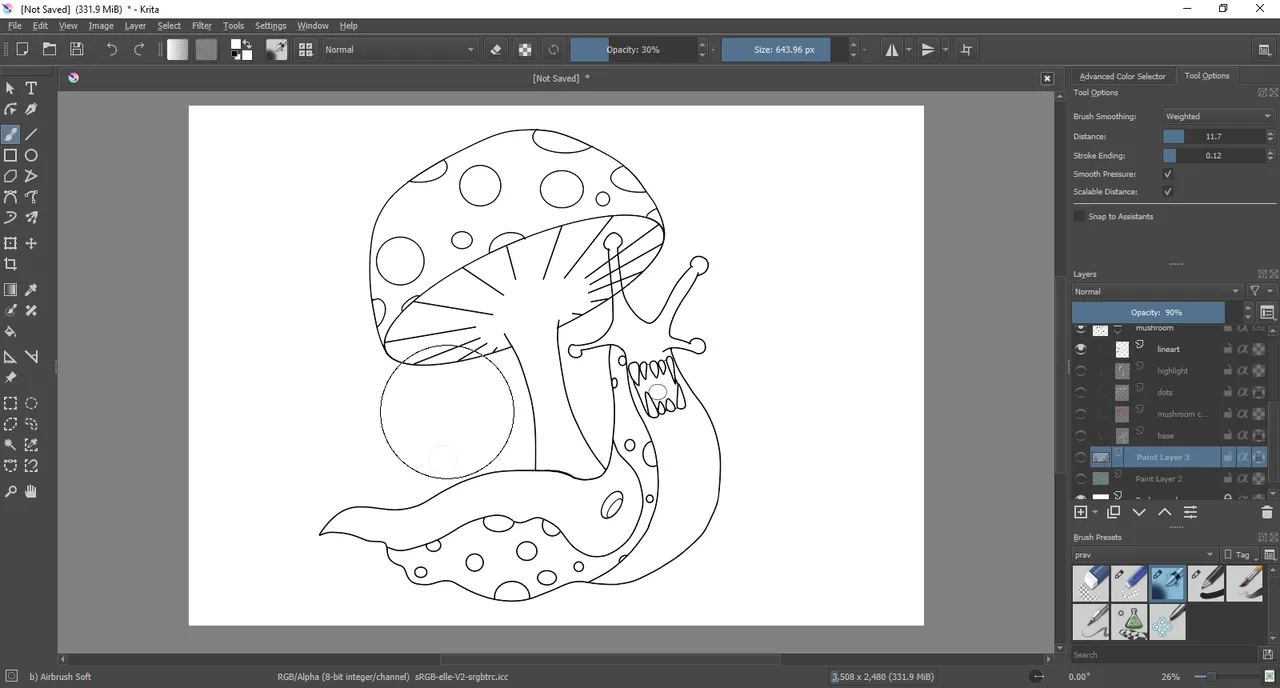Enable Snap to Assistants checkbox
The height and width of the screenshot is (688, 1280).
pyautogui.click(x=1079, y=216)
